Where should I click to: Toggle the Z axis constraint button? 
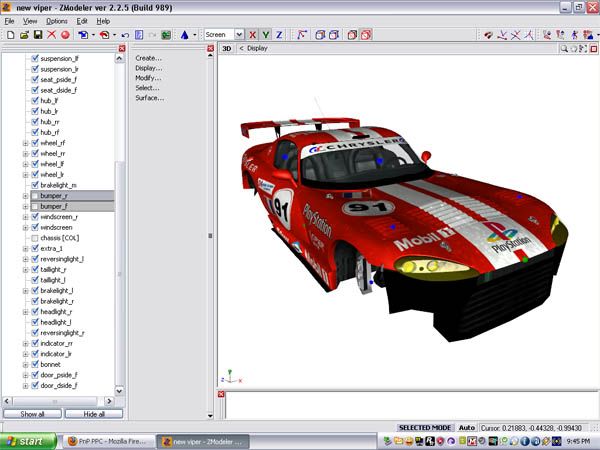click(x=279, y=35)
